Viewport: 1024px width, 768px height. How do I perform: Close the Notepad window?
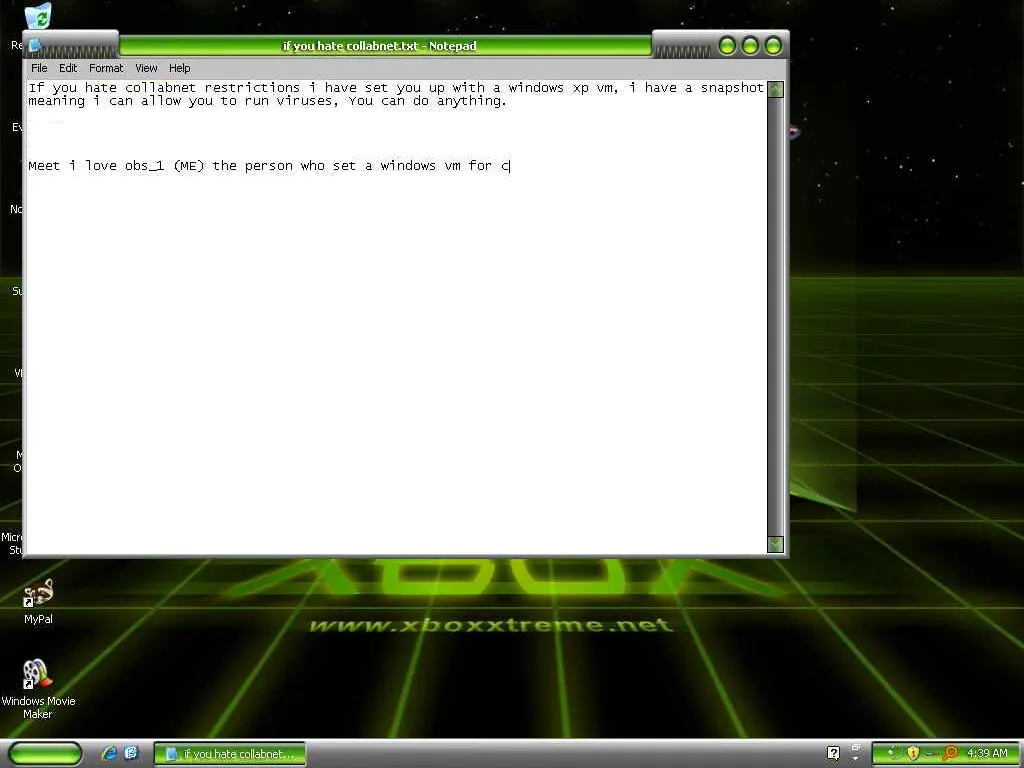(773, 46)
